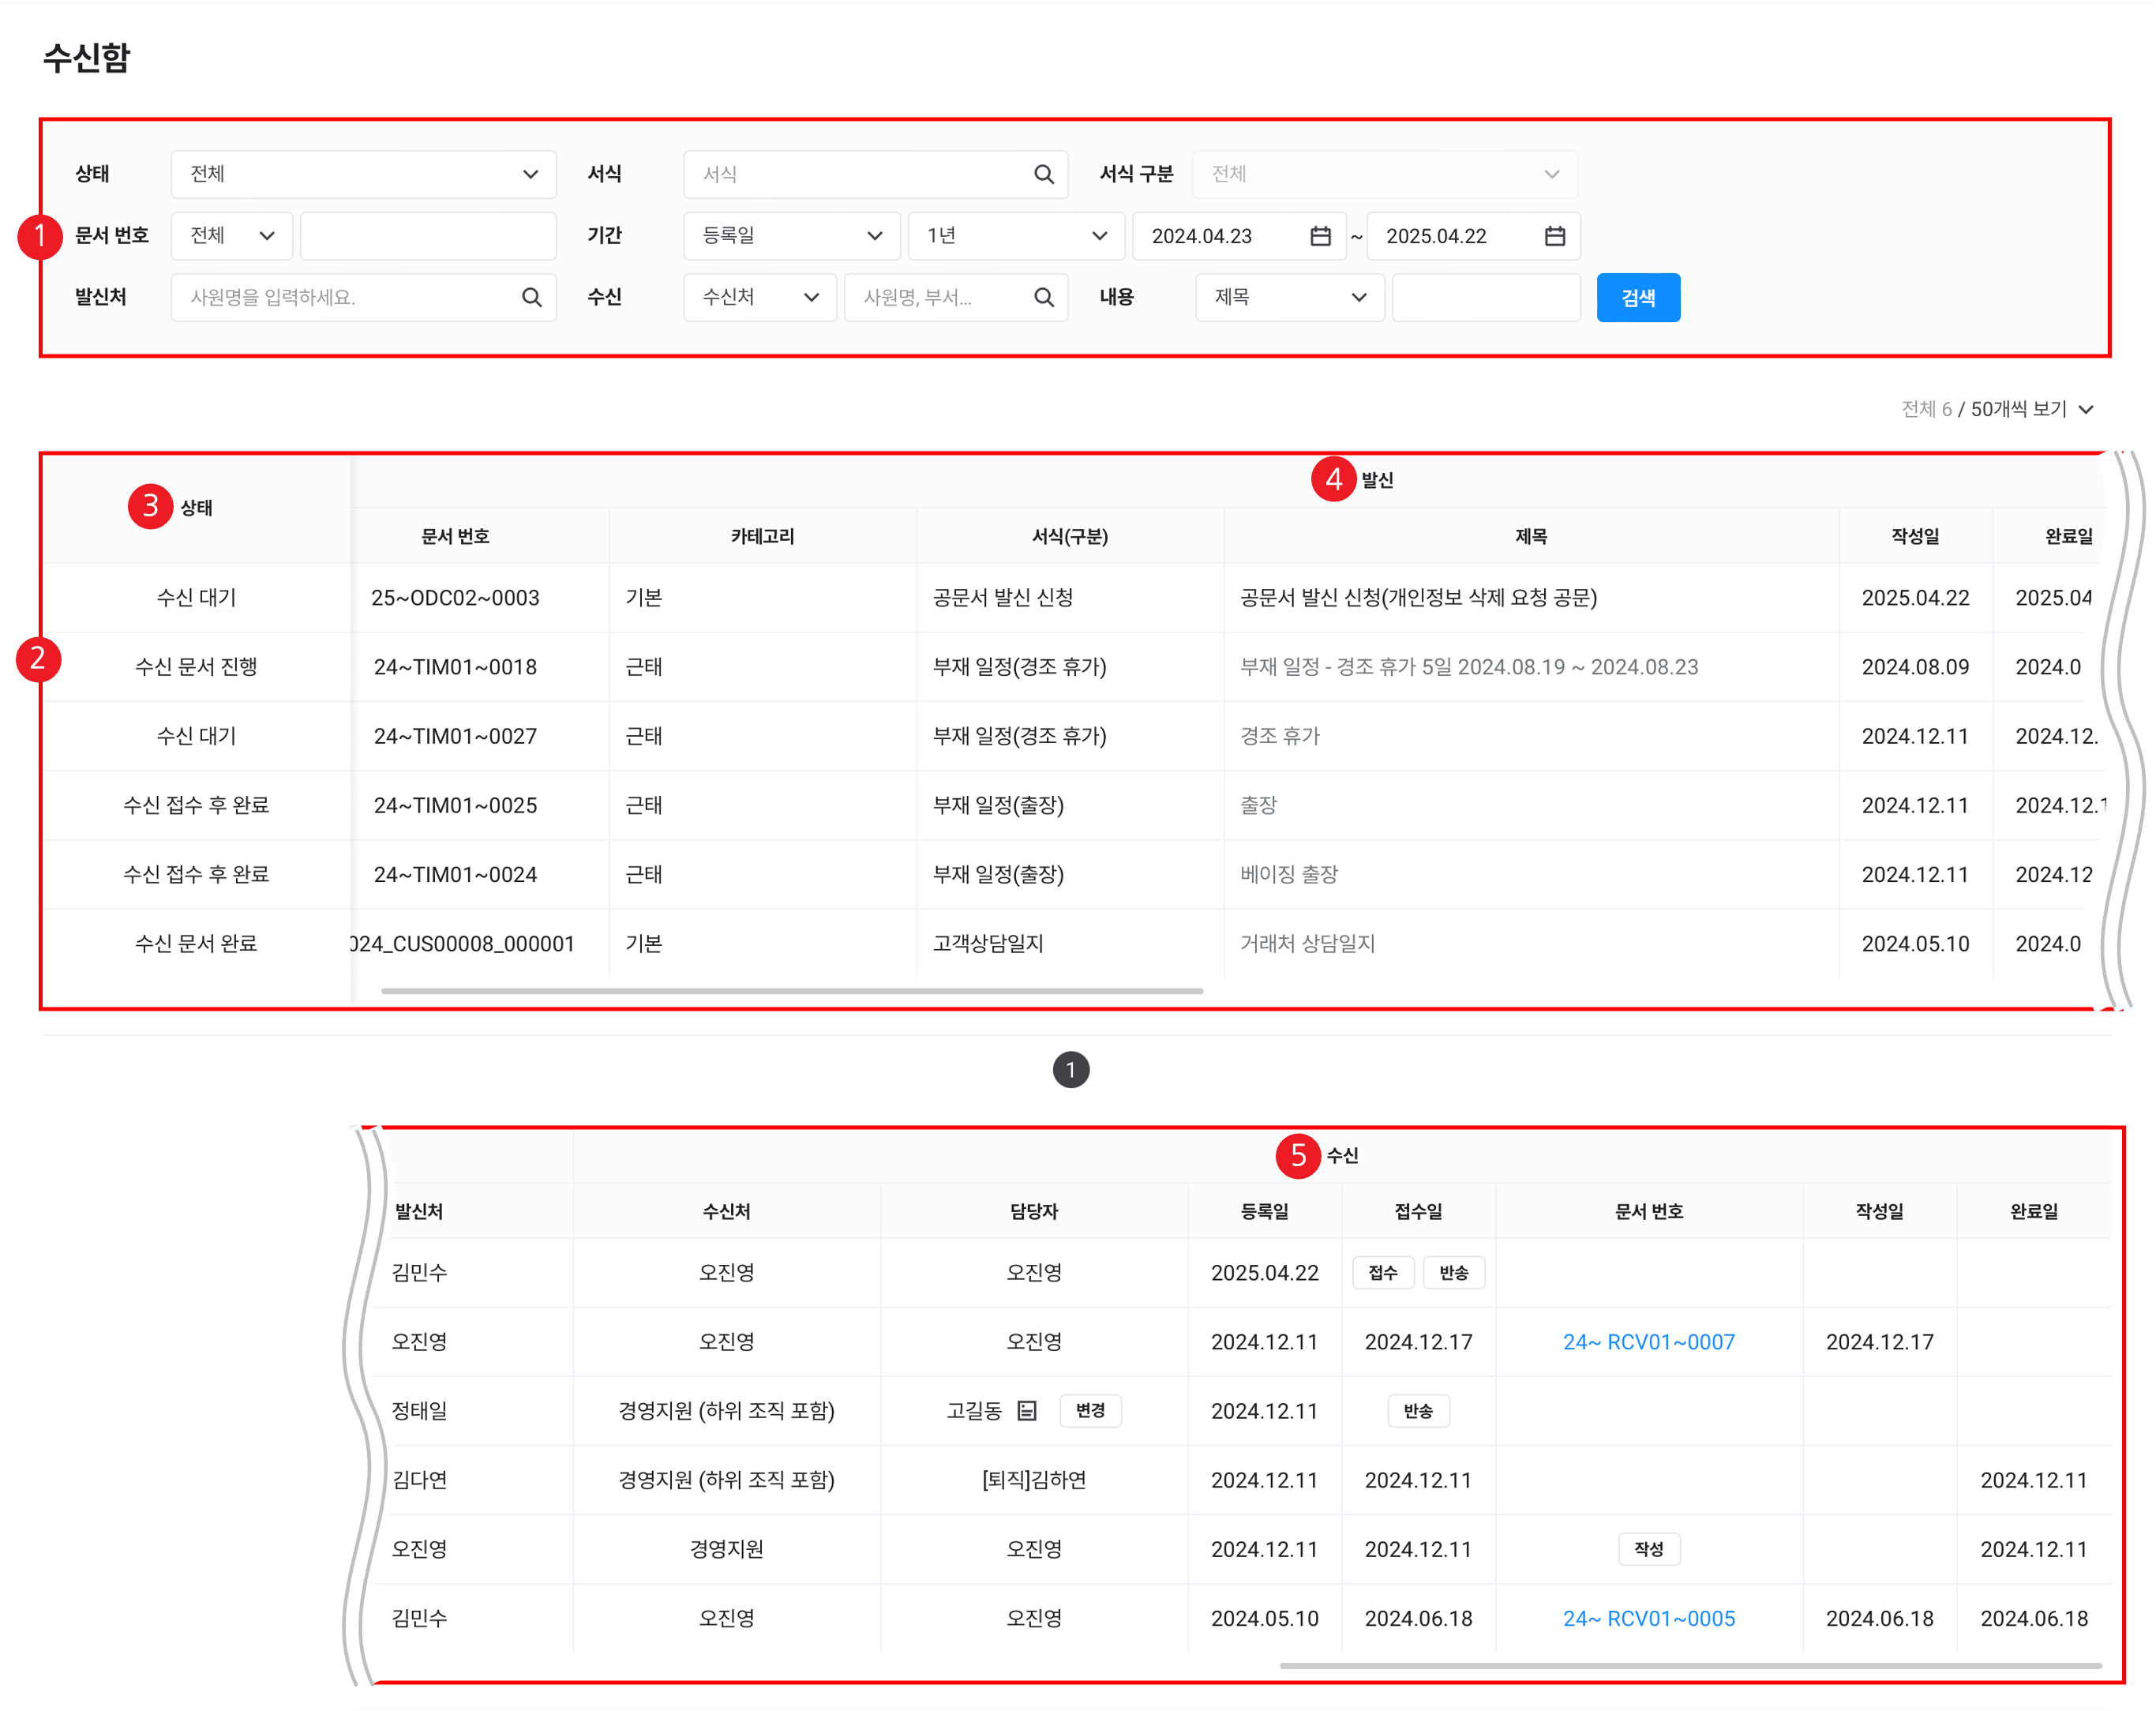This screenshot has width=2156, height=1711.
Task: Click the 수신 employee search magnifier icon
Action: click(x=1043, y=297)
